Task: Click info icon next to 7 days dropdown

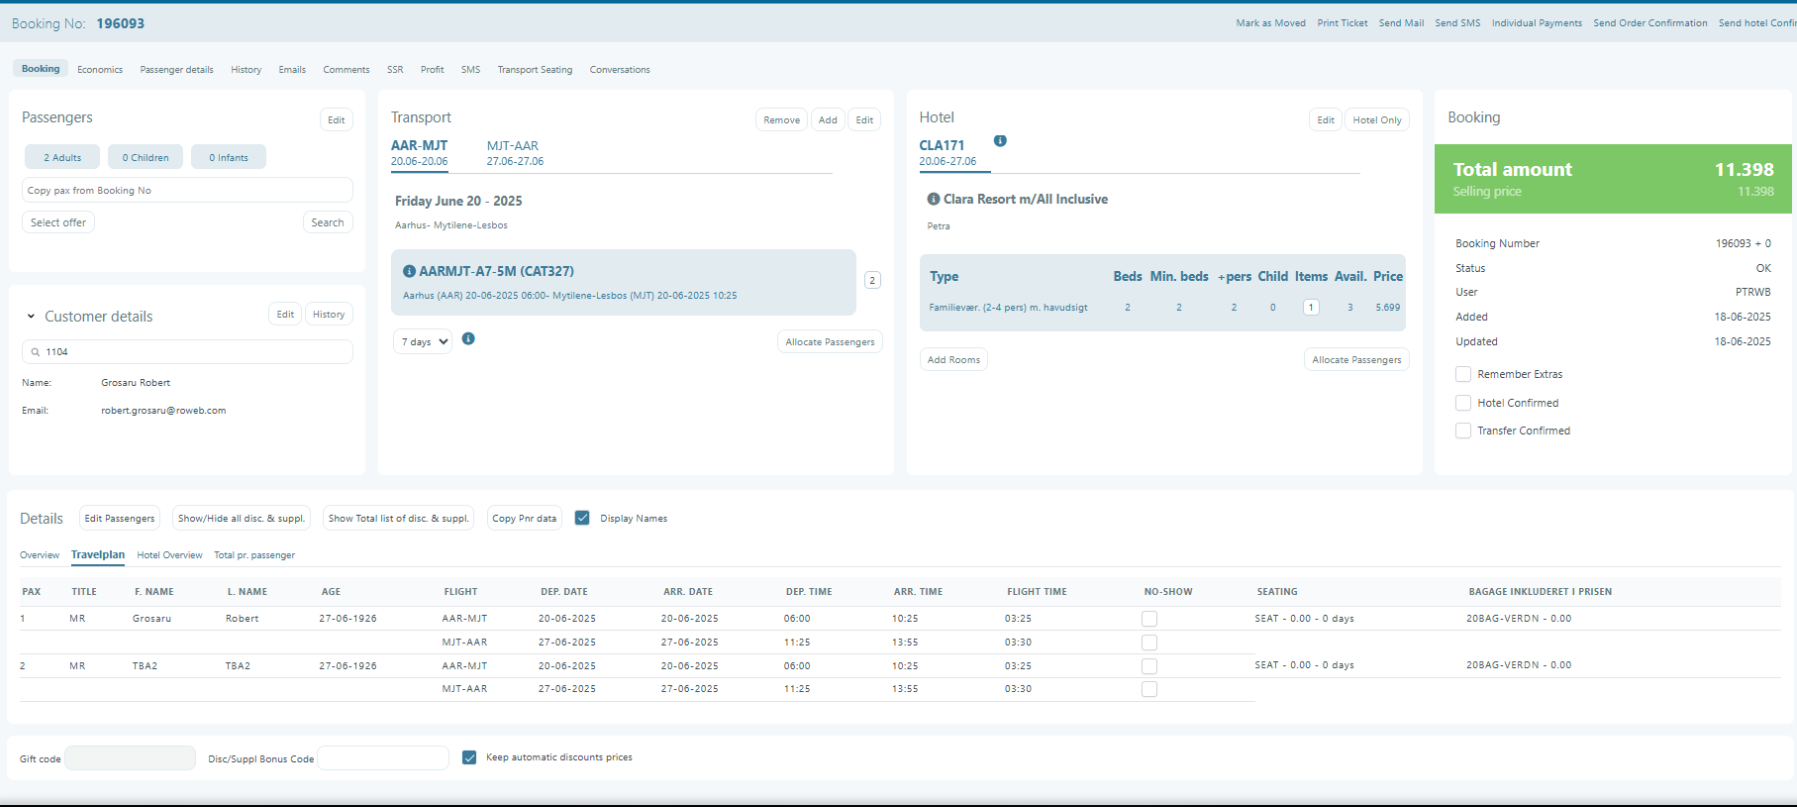Action: click(468, 339)
